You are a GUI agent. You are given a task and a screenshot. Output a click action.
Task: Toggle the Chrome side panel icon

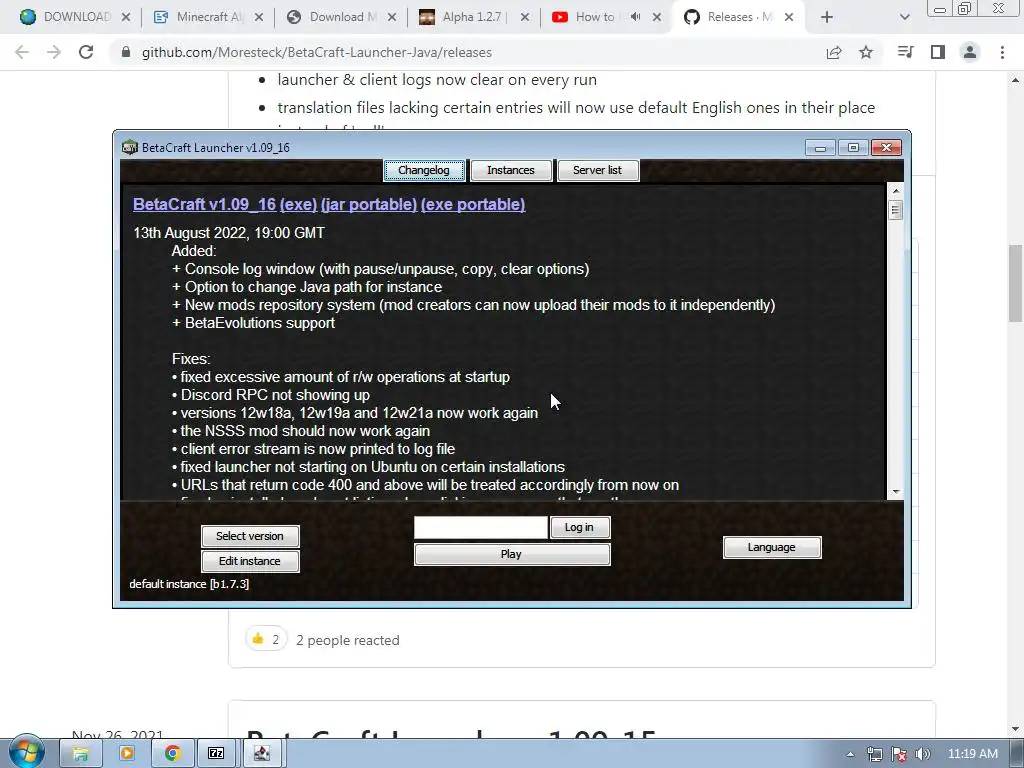[938, 52]
